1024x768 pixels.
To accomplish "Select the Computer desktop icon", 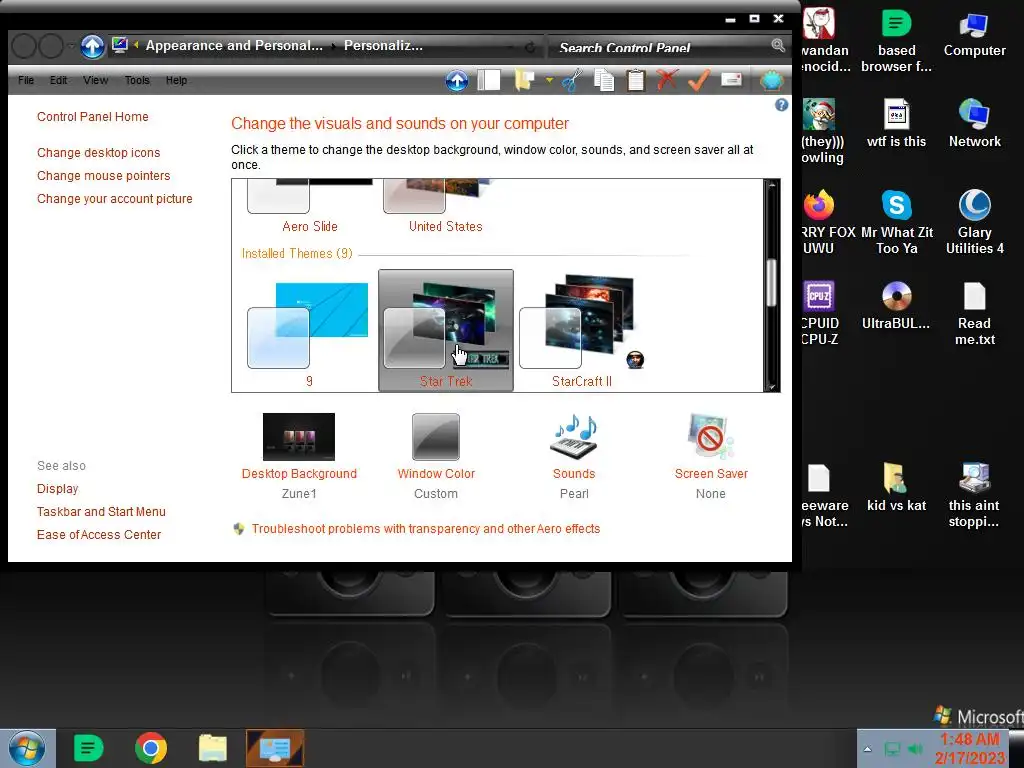I will [x=974, y=35].
